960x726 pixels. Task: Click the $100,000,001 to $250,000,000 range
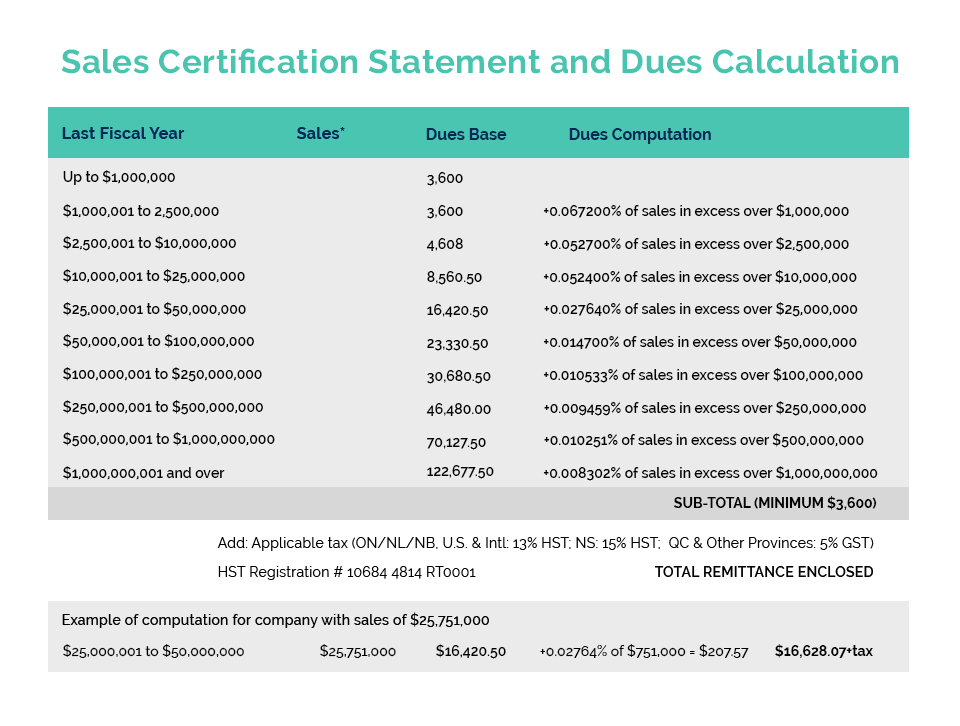[x=162, y=374]
